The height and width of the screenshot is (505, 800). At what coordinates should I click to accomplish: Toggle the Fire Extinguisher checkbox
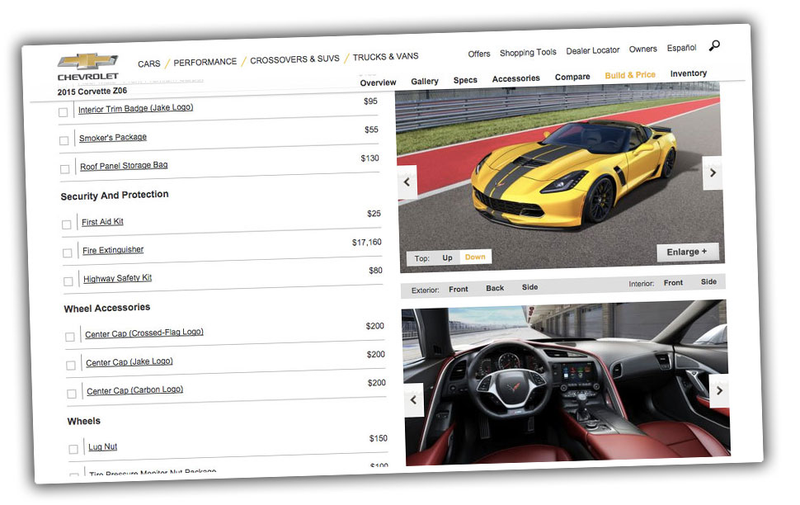click(x=68, y=253)
